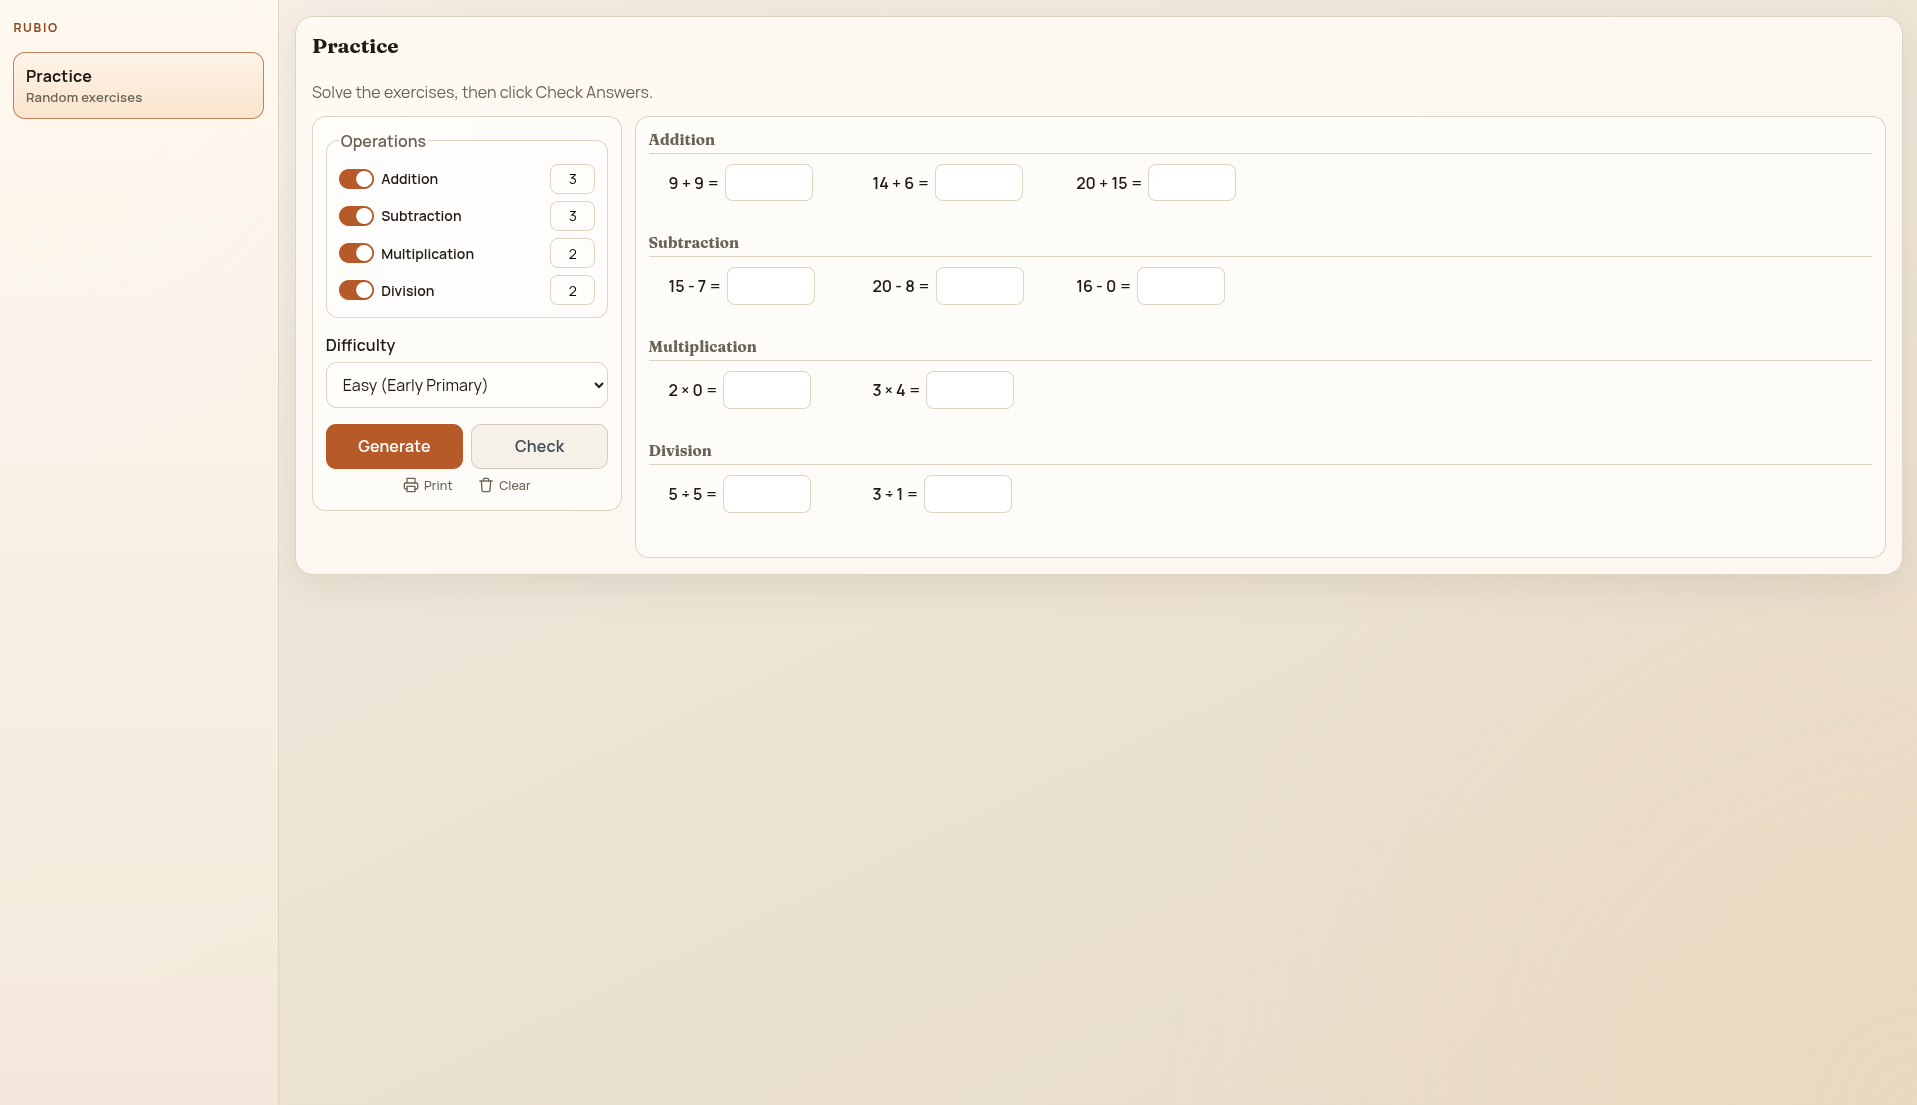Click the Print printer icon

tap(410, 485)
